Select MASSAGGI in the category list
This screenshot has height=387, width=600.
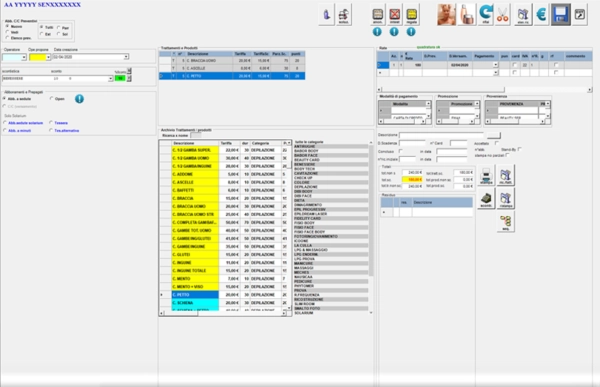(304, 268)
